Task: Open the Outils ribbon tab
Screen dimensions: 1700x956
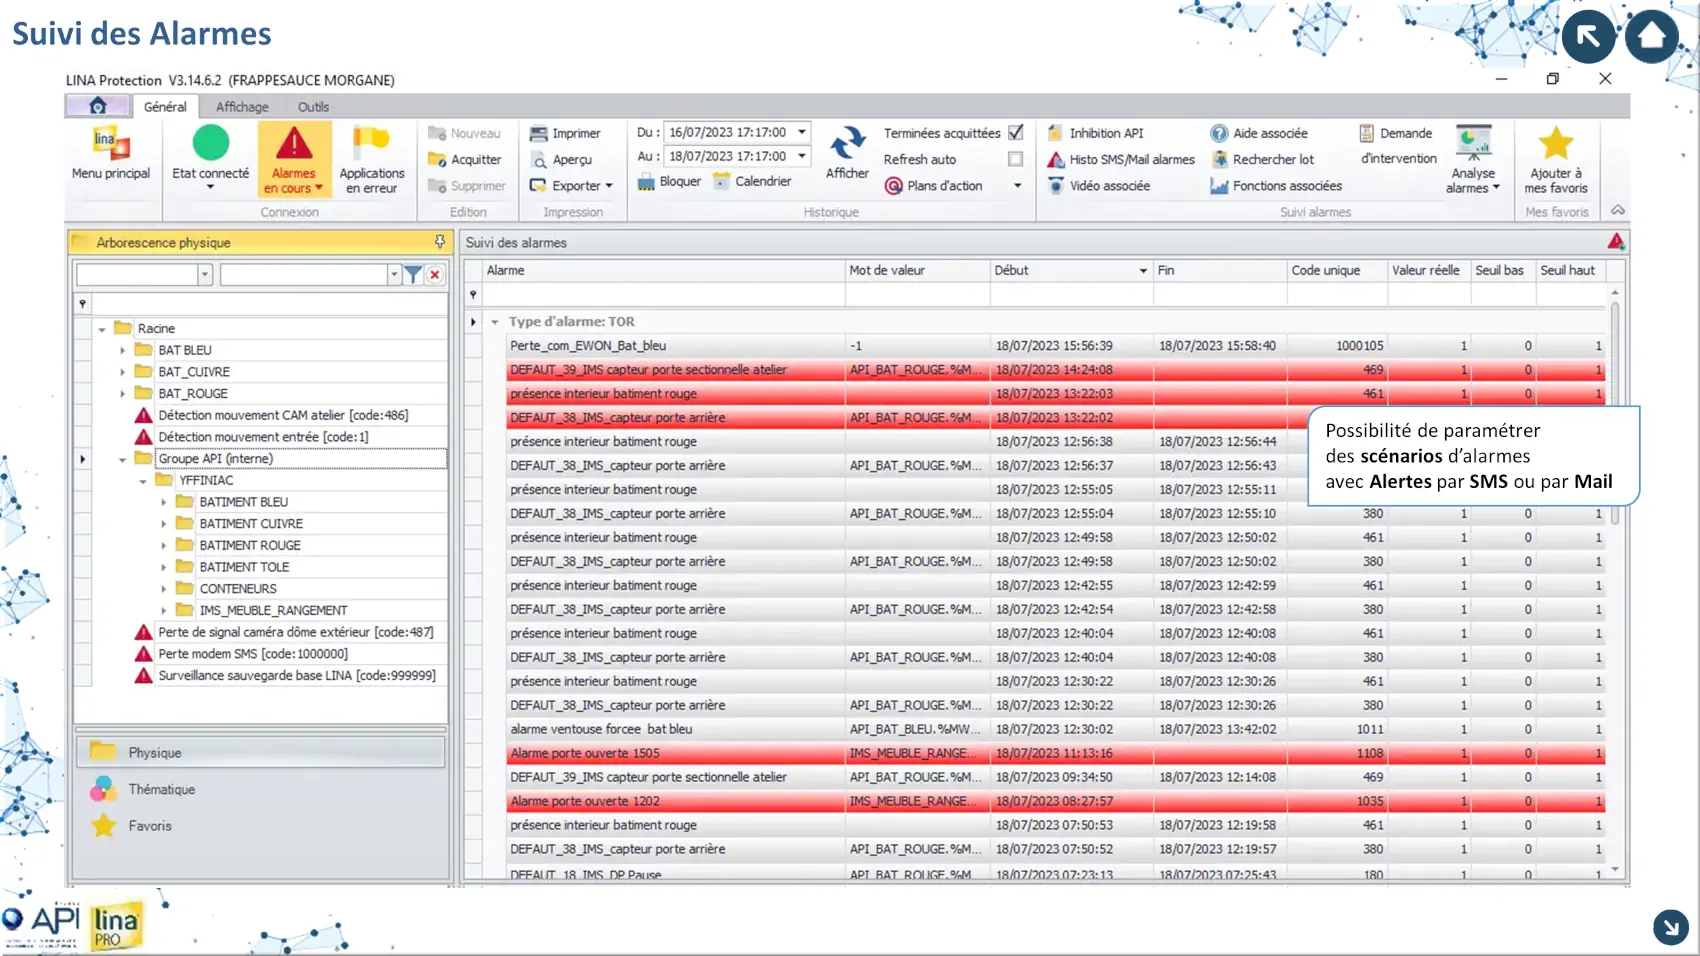Action: (x=313, y=107)
